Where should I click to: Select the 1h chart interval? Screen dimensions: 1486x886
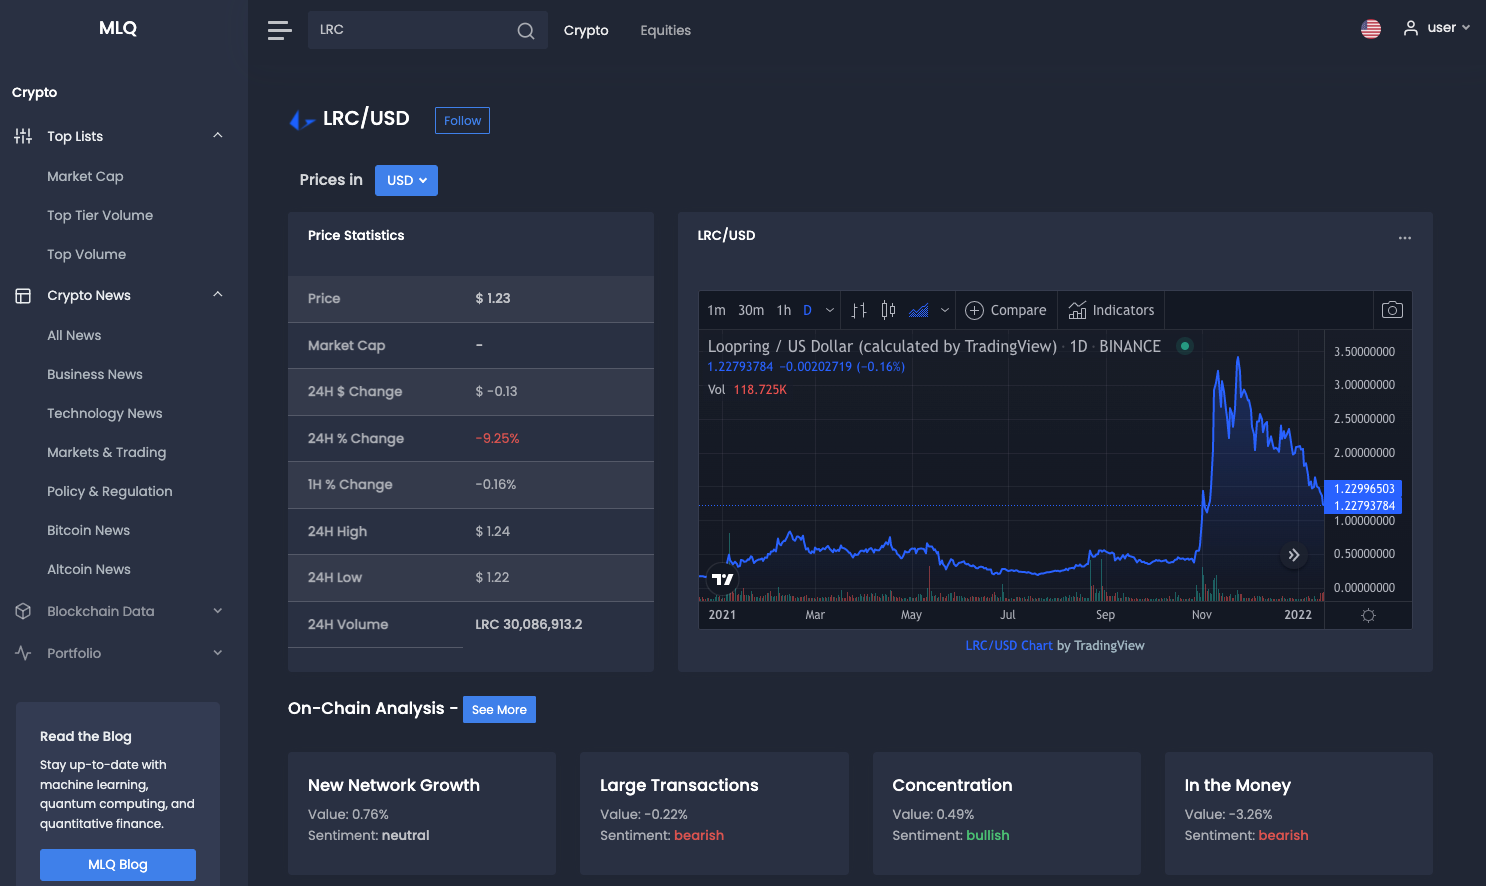pos(784,310)
